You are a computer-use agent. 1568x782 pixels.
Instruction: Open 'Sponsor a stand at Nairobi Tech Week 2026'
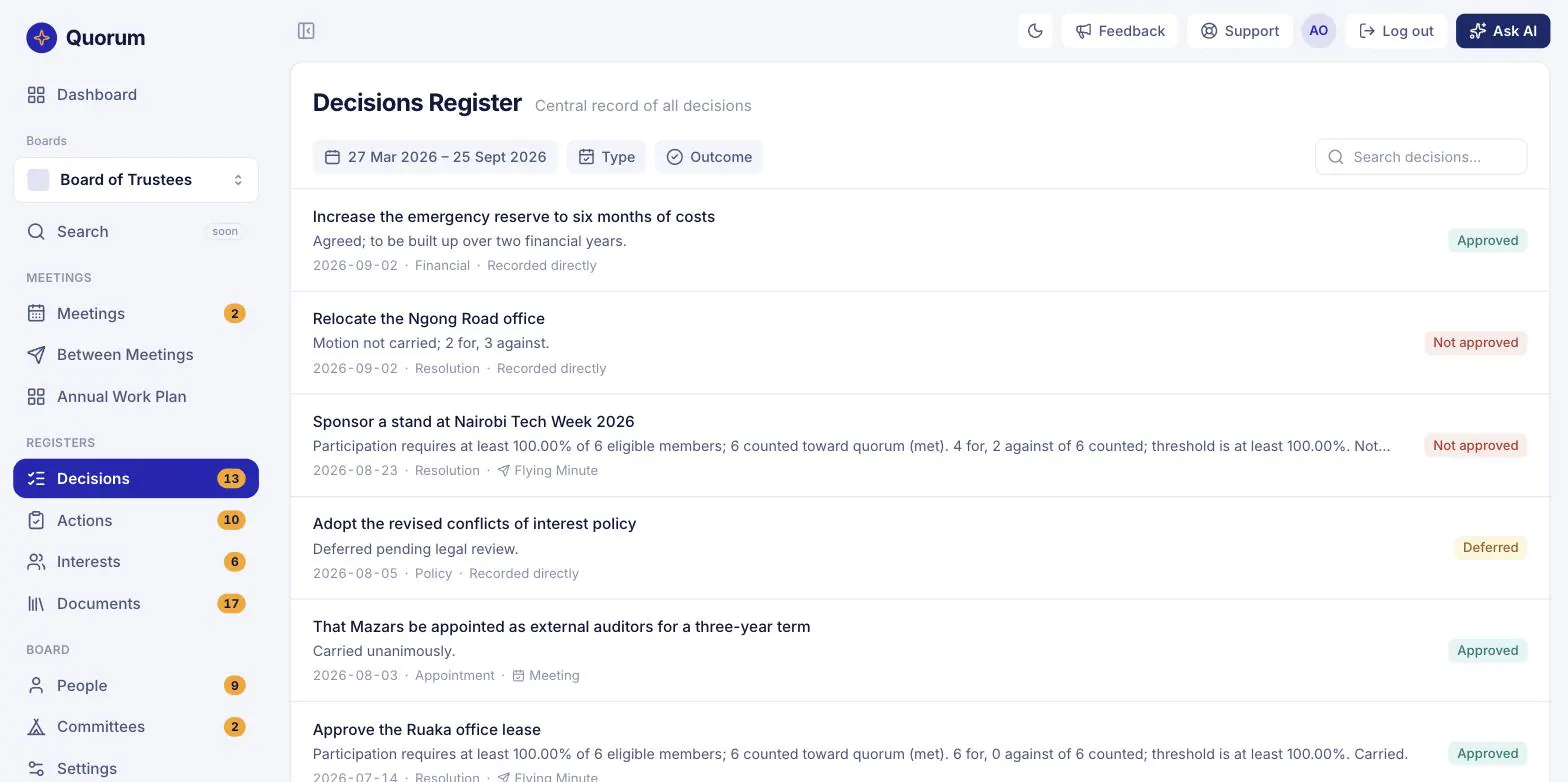click(920, 446)
